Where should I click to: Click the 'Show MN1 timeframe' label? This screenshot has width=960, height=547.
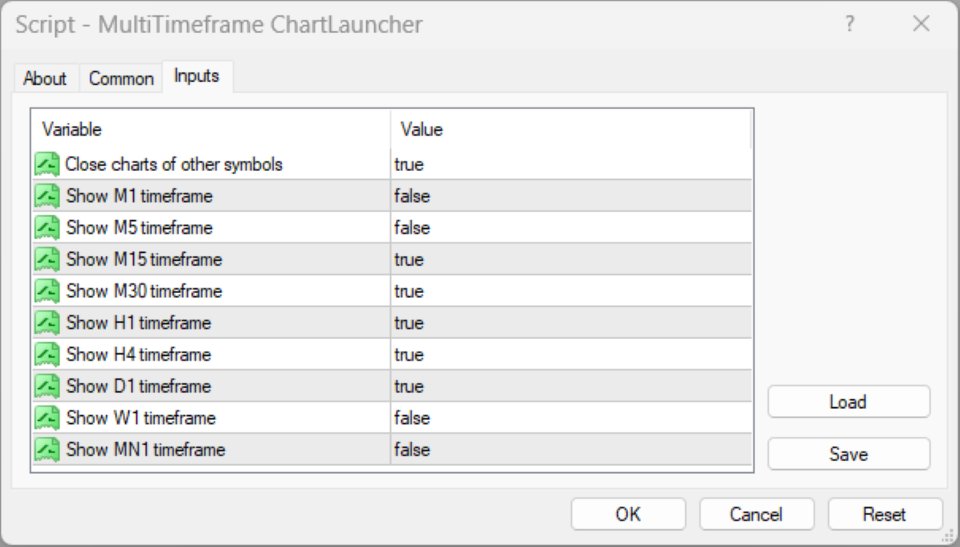(146, 450)
